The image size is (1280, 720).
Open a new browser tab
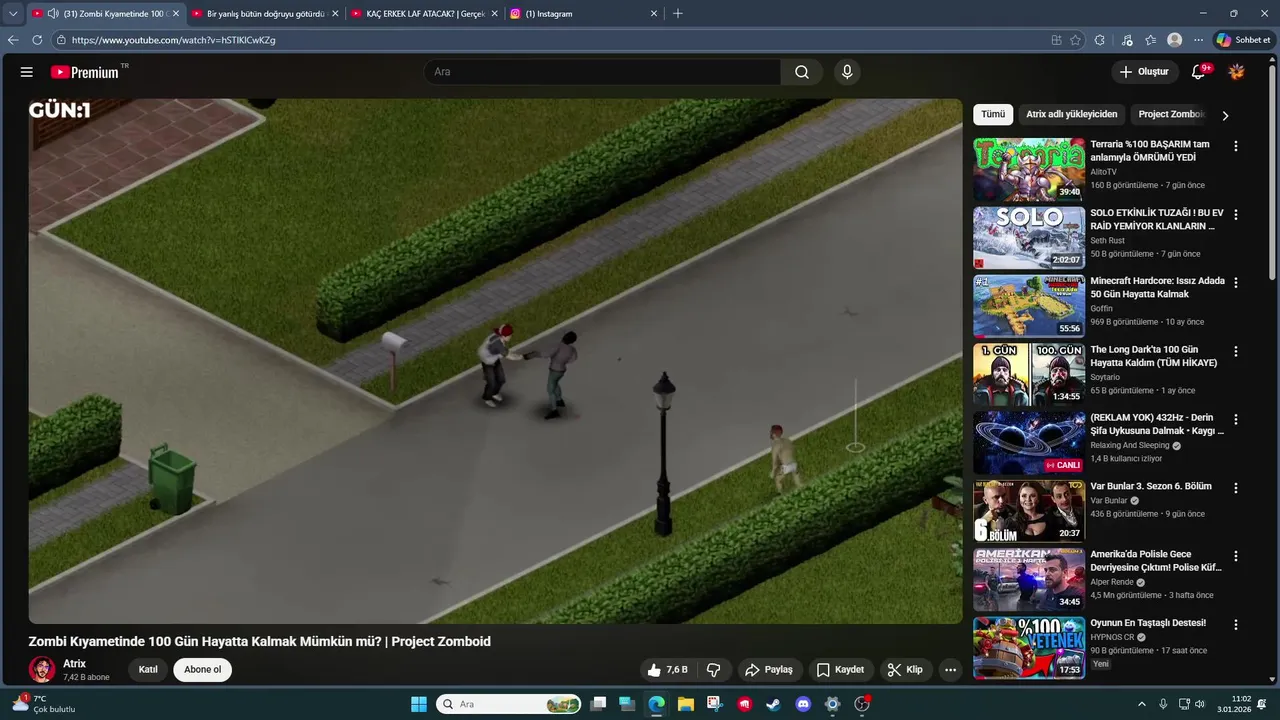click(678, 14)
